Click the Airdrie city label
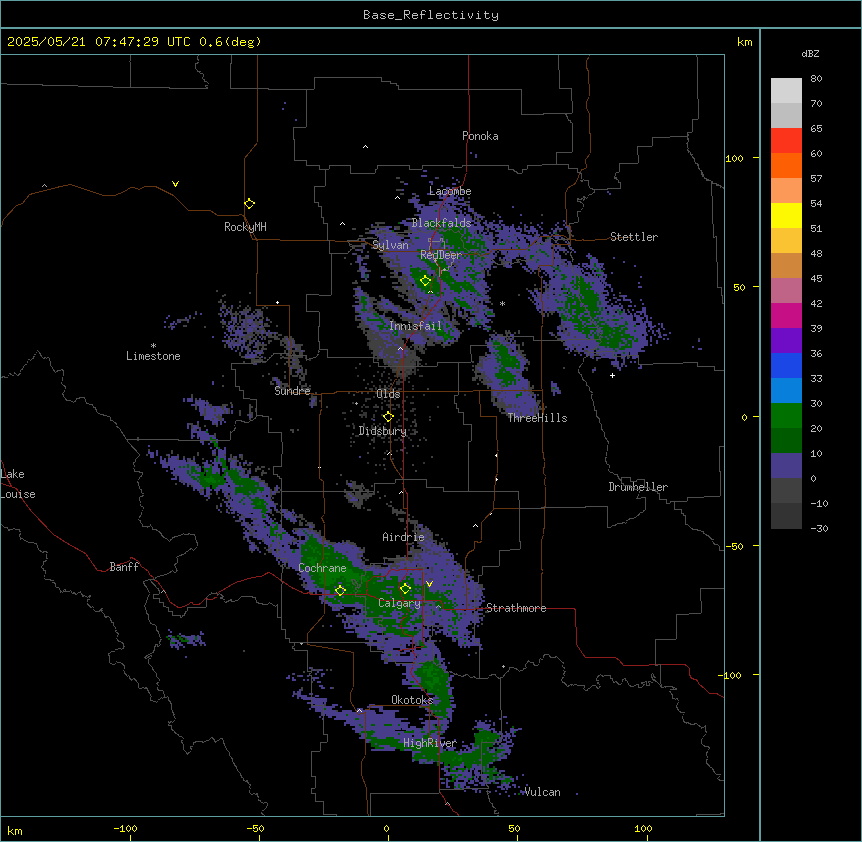862x842 pixels. click(404, 537)
